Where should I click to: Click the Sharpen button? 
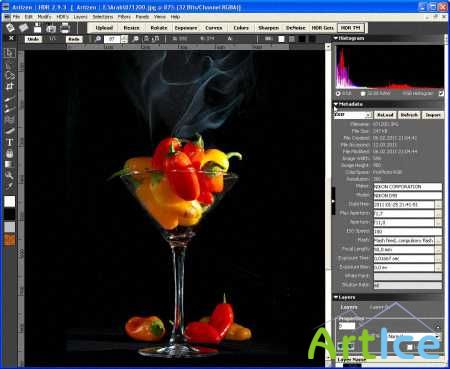[268, 28]
